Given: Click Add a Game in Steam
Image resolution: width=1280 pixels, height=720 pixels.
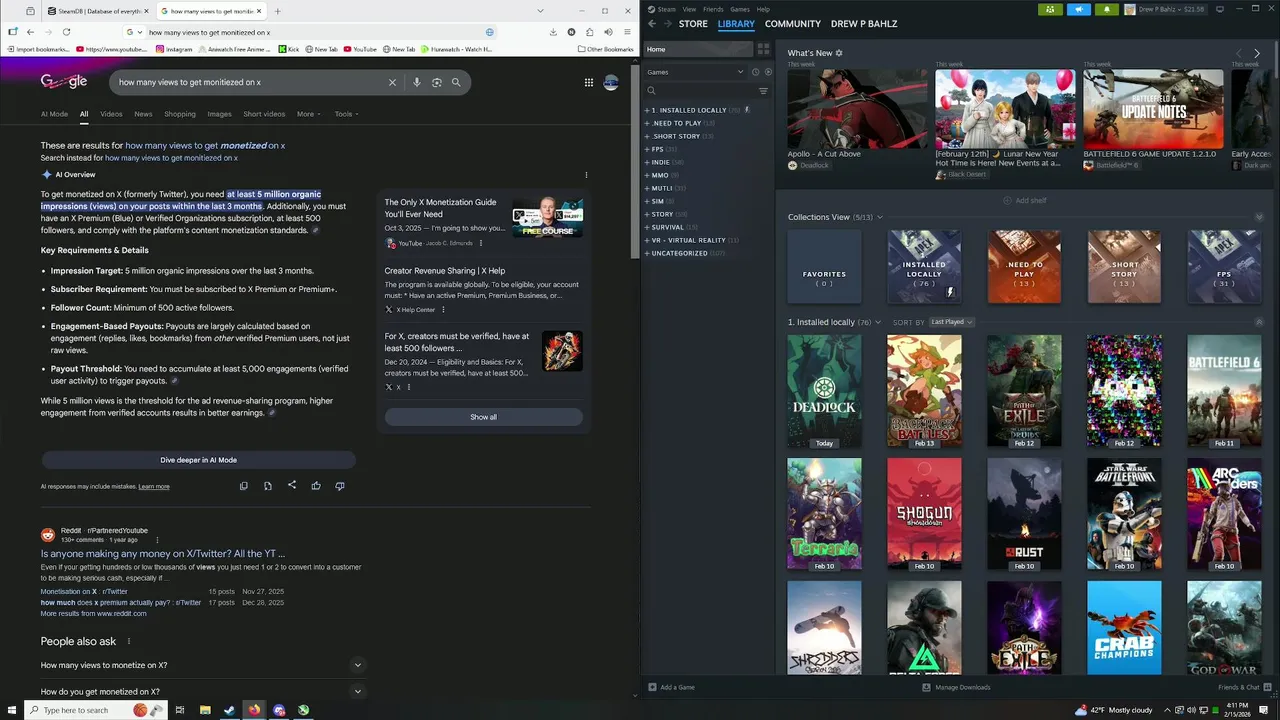Looking at the screenshot, I should 671,687.
